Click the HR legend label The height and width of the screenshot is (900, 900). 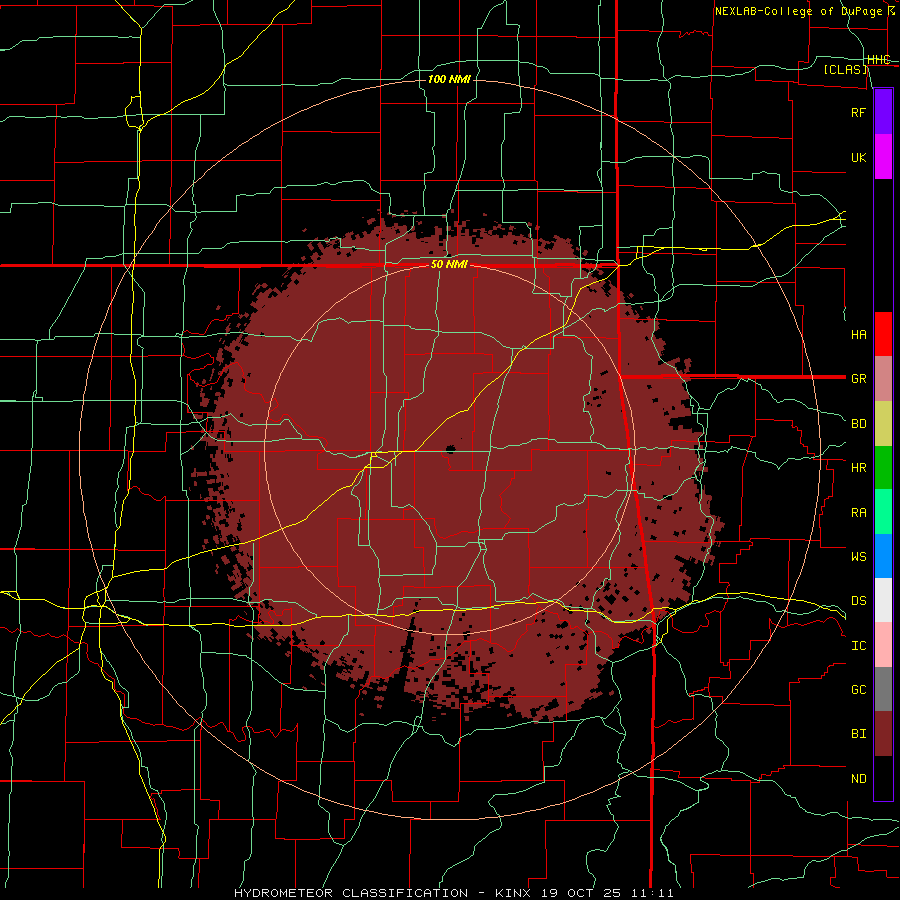click(x=858, y=468)
